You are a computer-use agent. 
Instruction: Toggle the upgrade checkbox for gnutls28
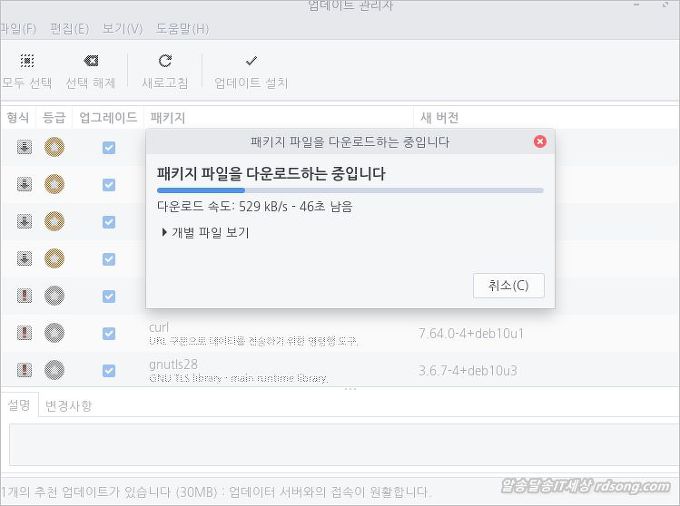coord(109,369)
